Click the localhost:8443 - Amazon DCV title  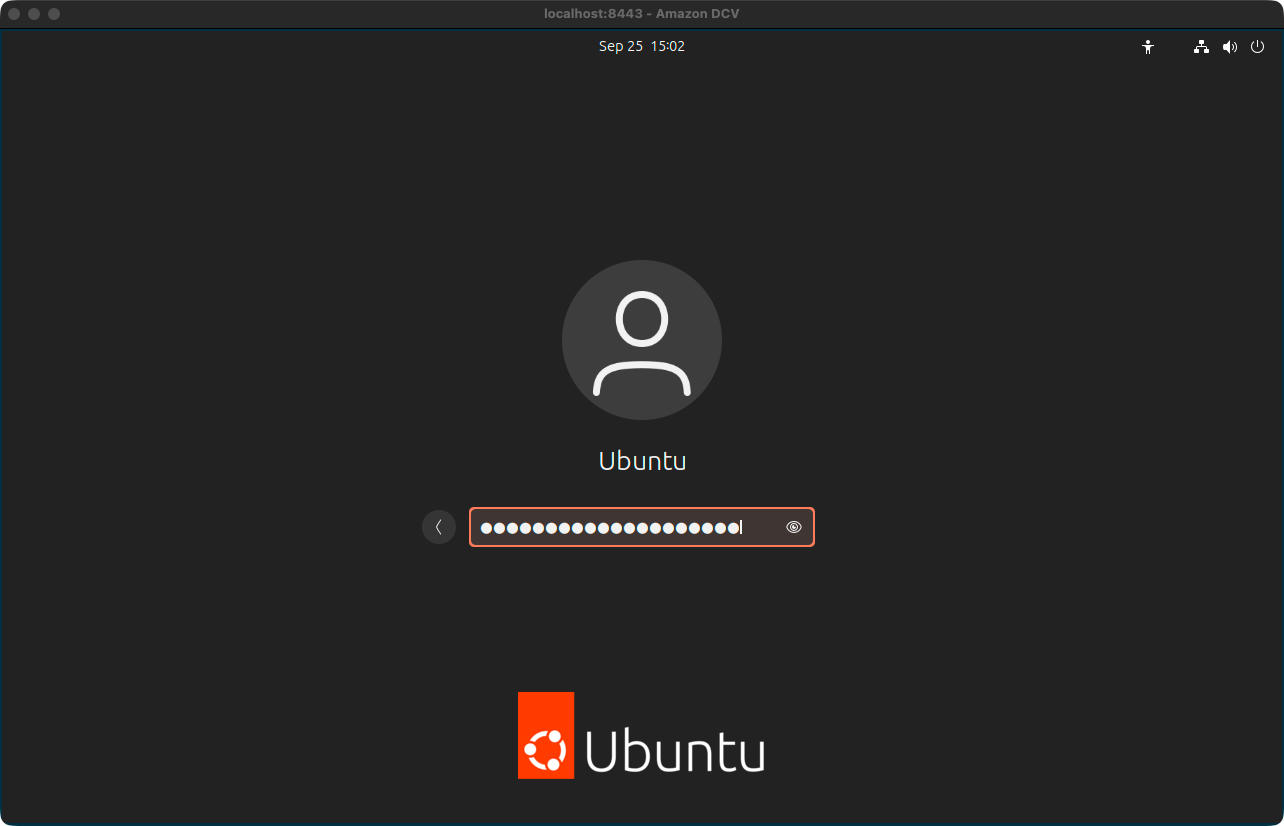click(x=641, y=14)
